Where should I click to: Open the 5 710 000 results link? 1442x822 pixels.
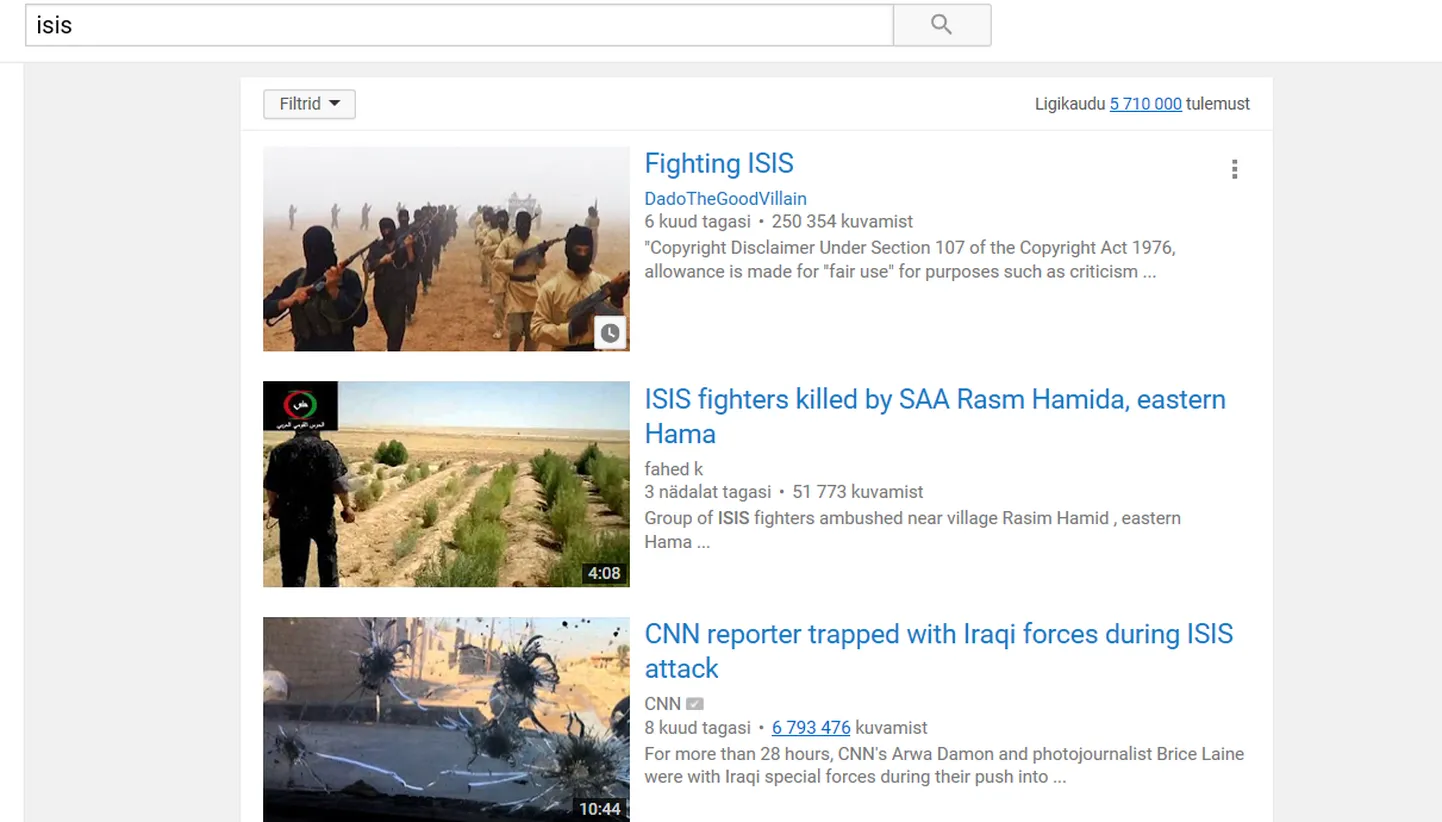[1145, 104]
